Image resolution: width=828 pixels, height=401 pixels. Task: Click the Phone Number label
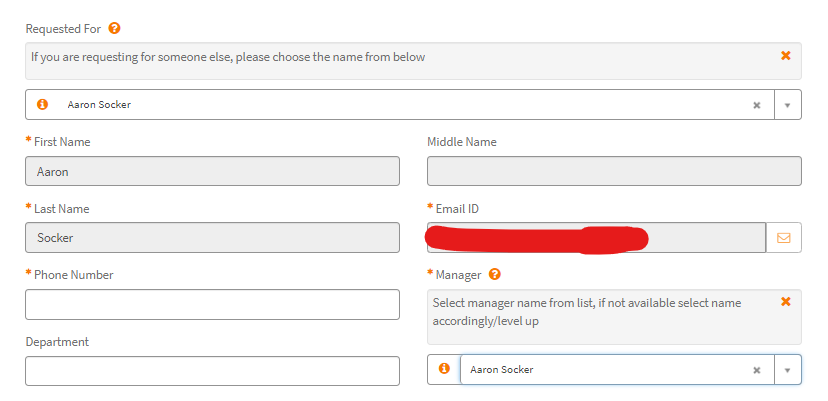click(x=73, y=275)
